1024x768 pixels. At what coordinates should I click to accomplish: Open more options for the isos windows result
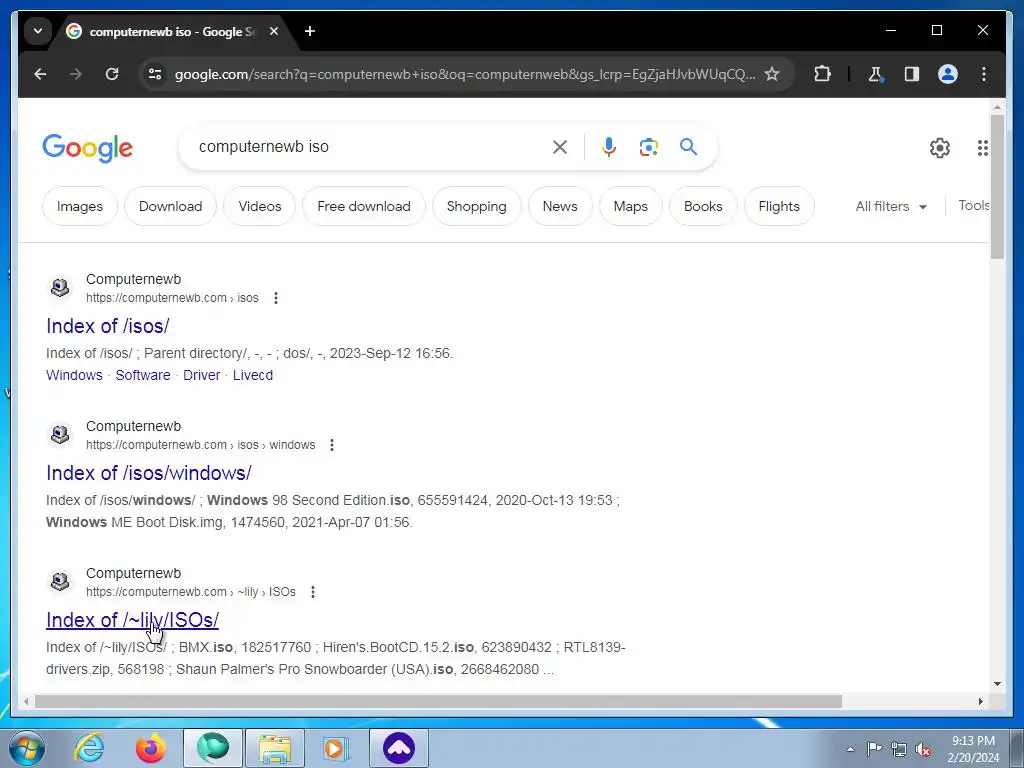(332, 445)
